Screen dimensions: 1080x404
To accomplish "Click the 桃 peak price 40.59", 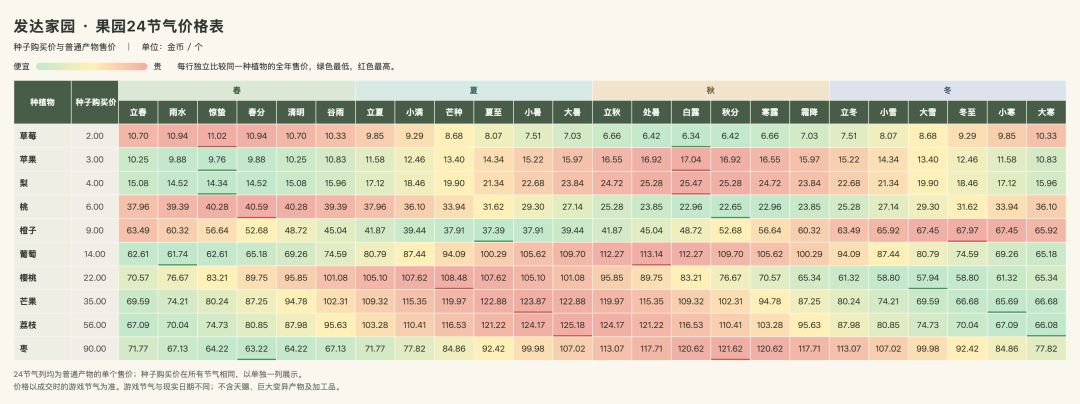I will coord(256,207).
